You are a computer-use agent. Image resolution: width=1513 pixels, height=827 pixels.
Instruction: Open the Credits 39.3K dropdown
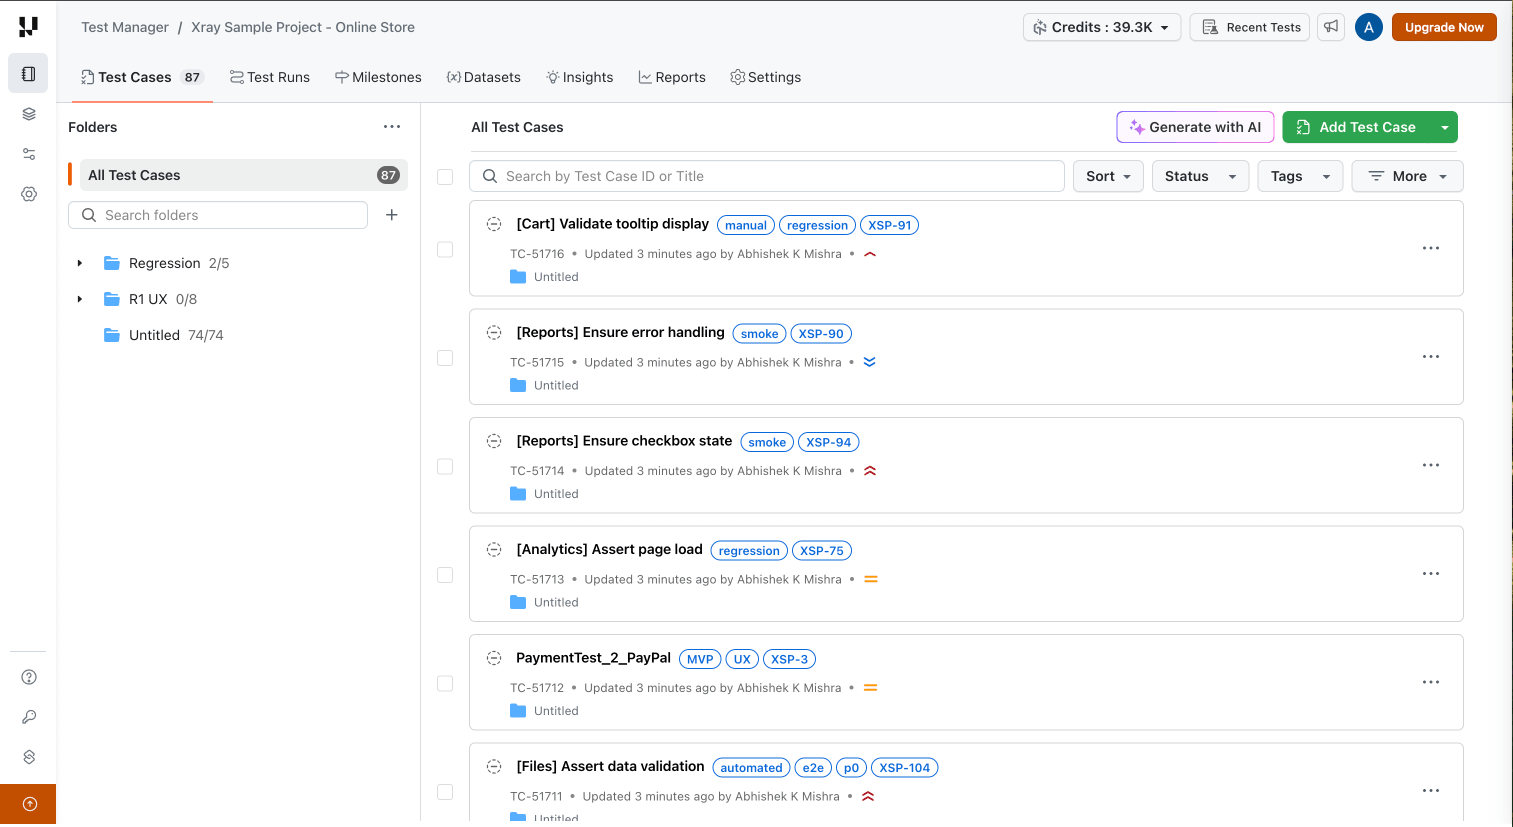(1102, 27)
